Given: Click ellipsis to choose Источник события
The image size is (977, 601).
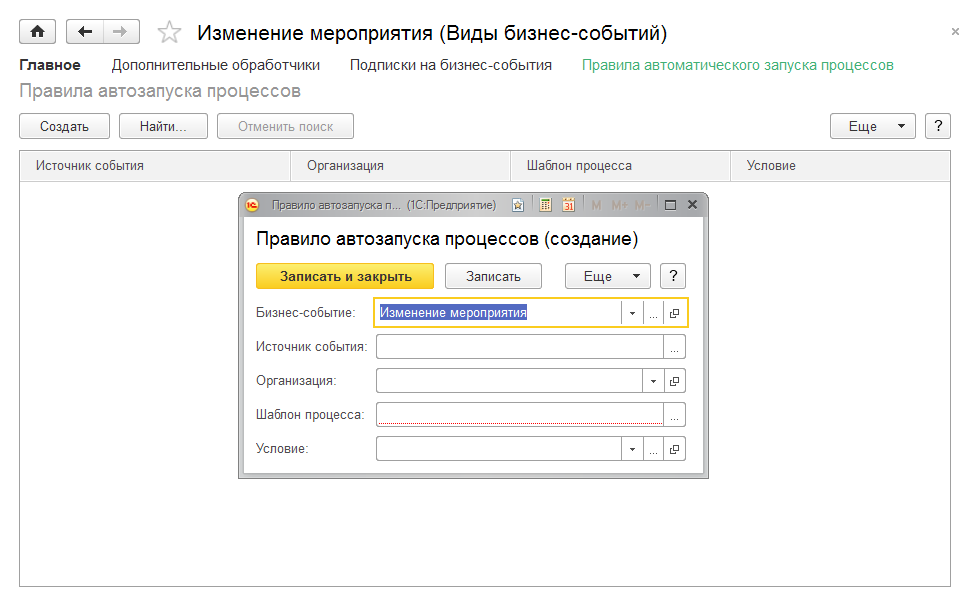Looking at the screenshot, I should [675, 347].
